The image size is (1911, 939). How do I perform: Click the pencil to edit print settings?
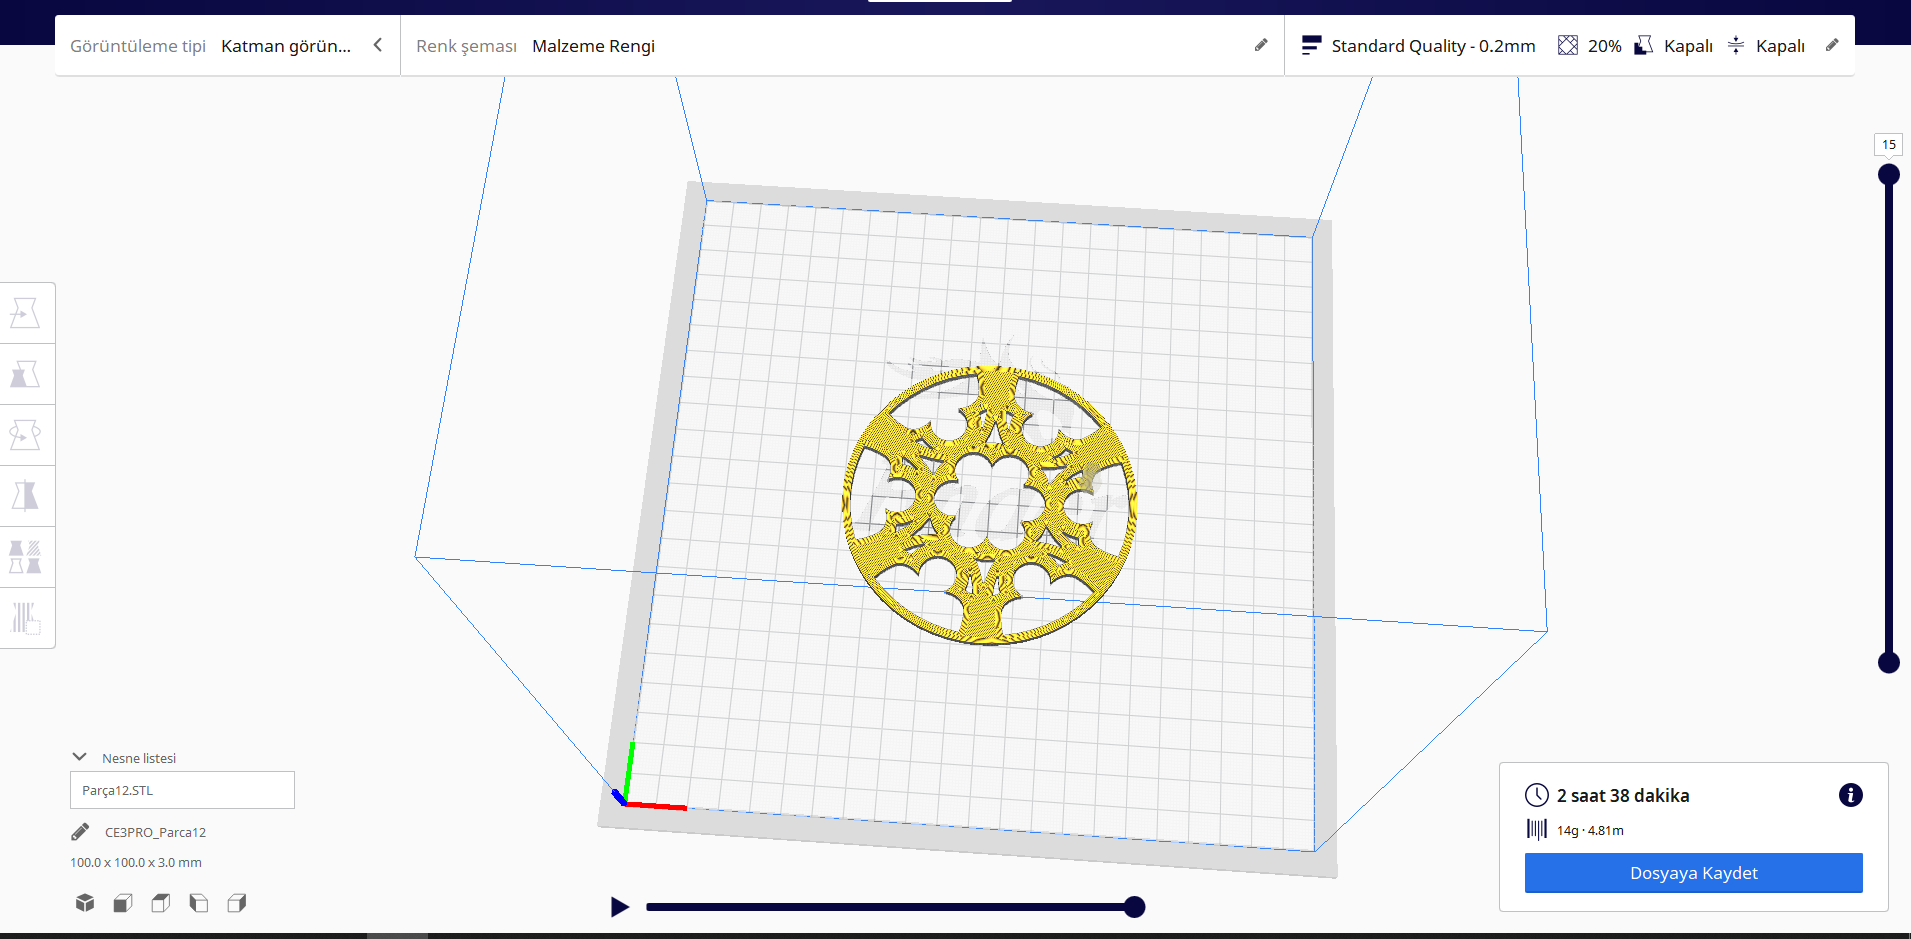click(1833, 45)
